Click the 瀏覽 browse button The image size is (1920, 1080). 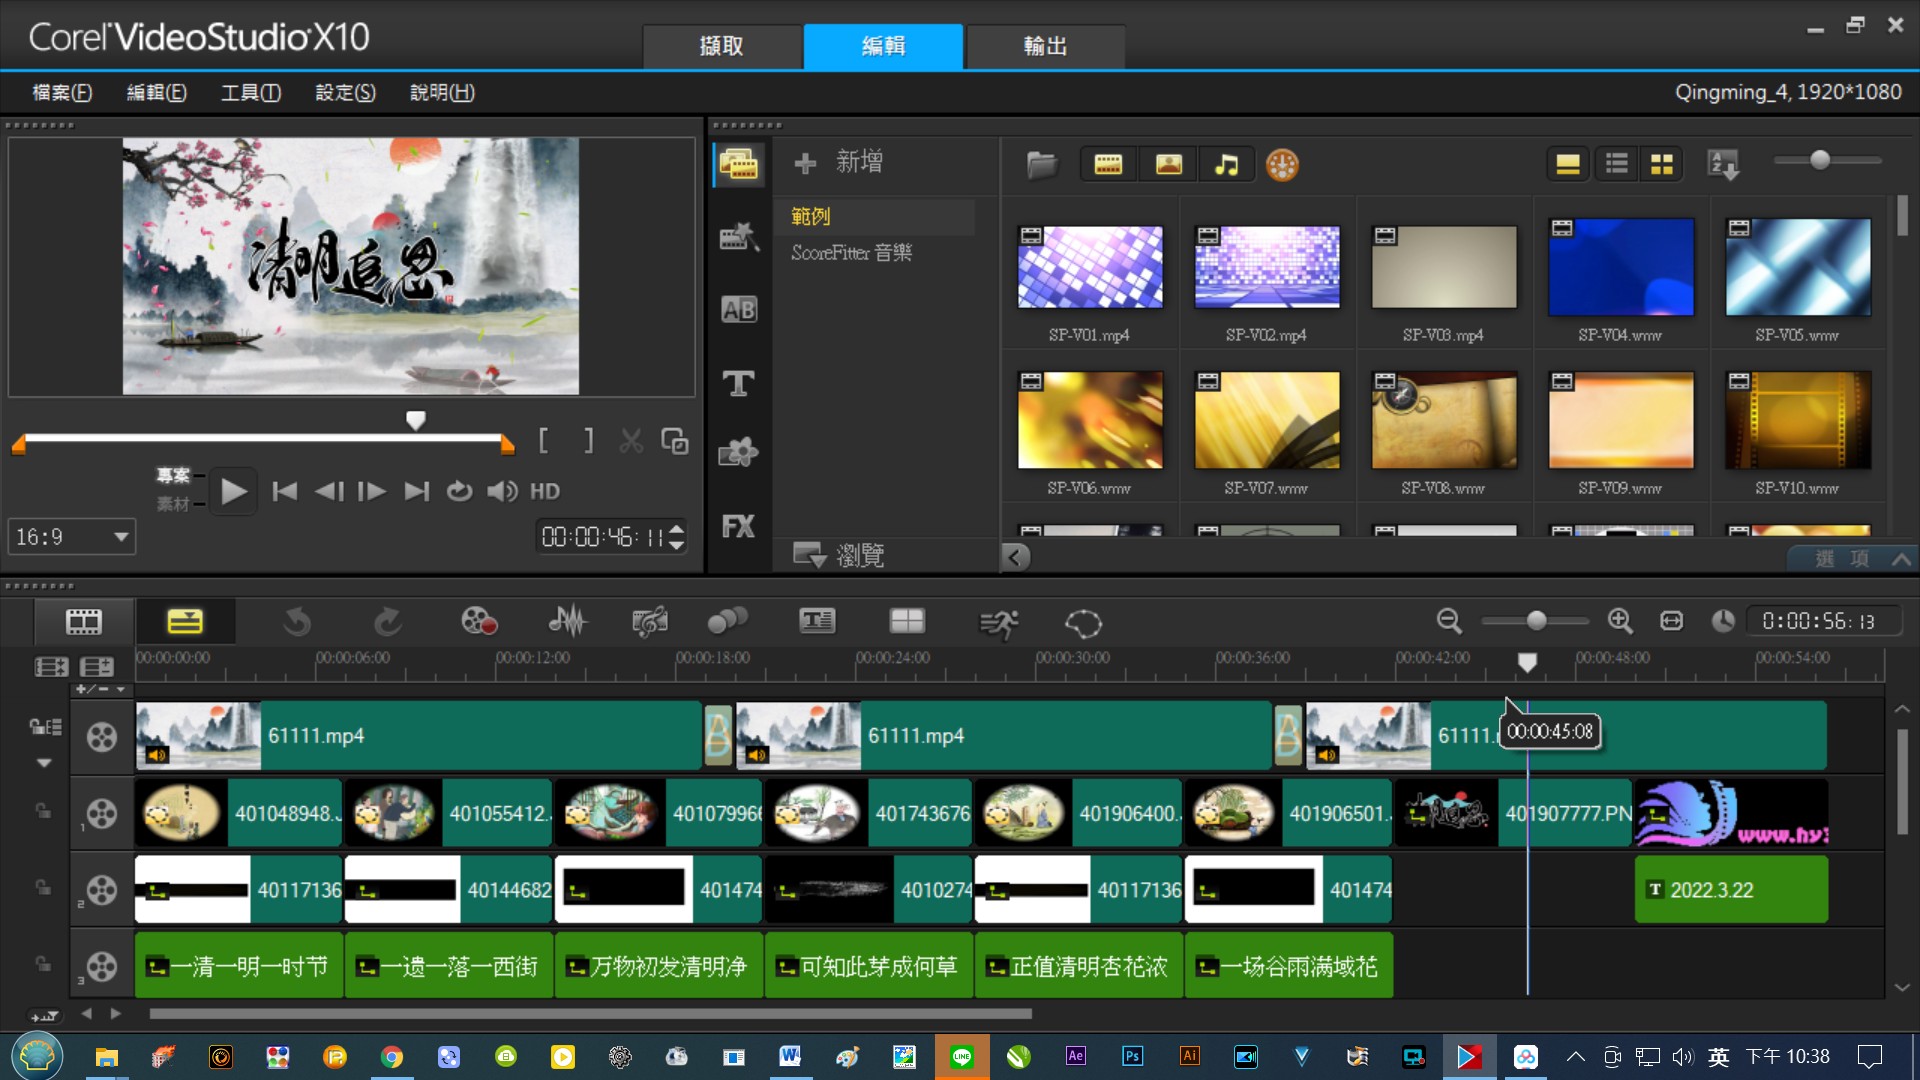point(838,555)
